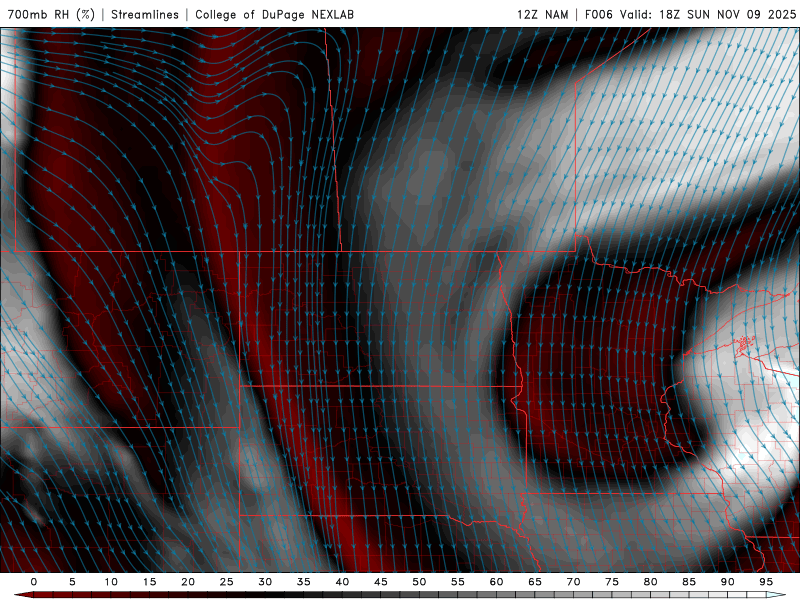Select the legend value "75"
Screen dimensions: 800x600
click(611, 582)
